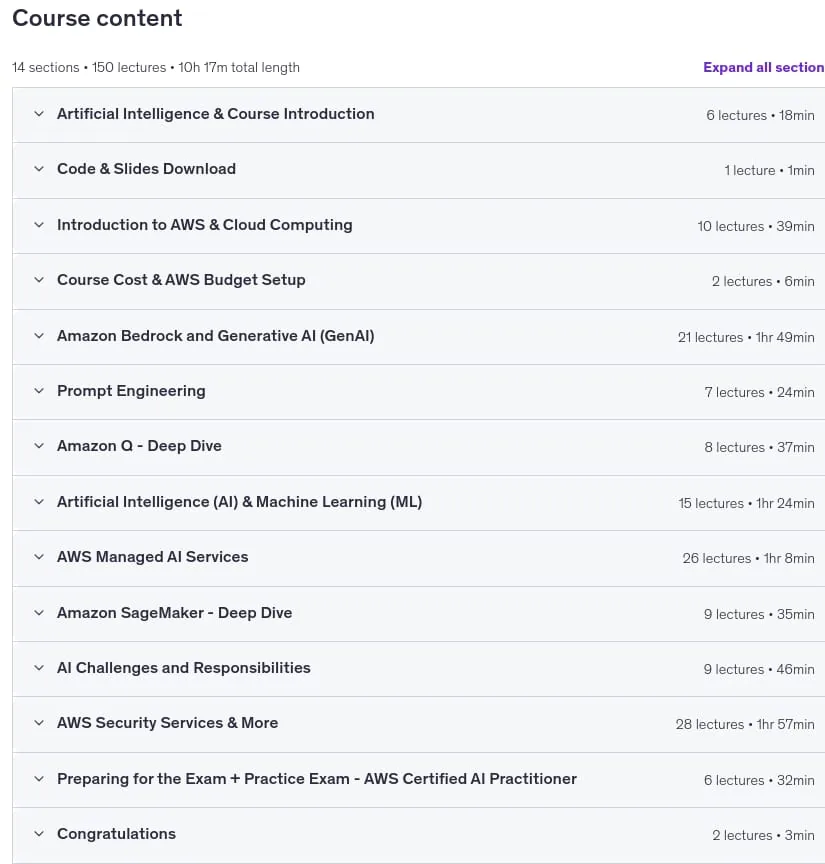Open the Congratulations section title
This screenshot has height=864, width=825.
coord(116,834)
